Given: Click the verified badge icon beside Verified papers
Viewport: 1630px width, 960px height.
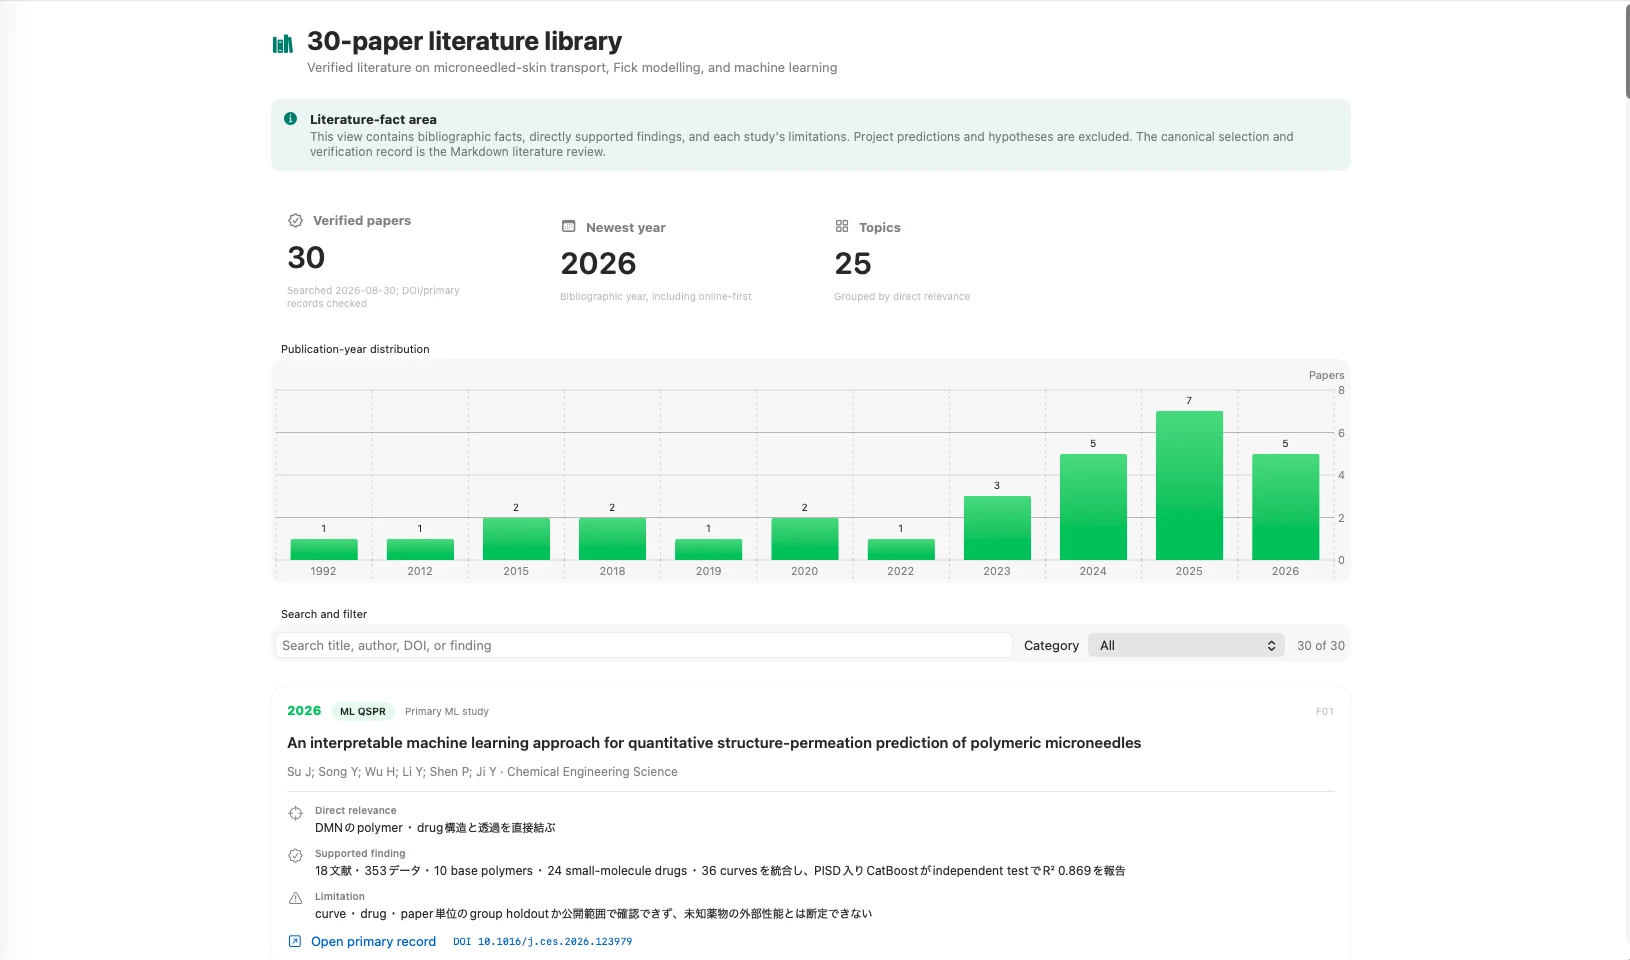Looking at the screenshot, I should pos(295,221).
